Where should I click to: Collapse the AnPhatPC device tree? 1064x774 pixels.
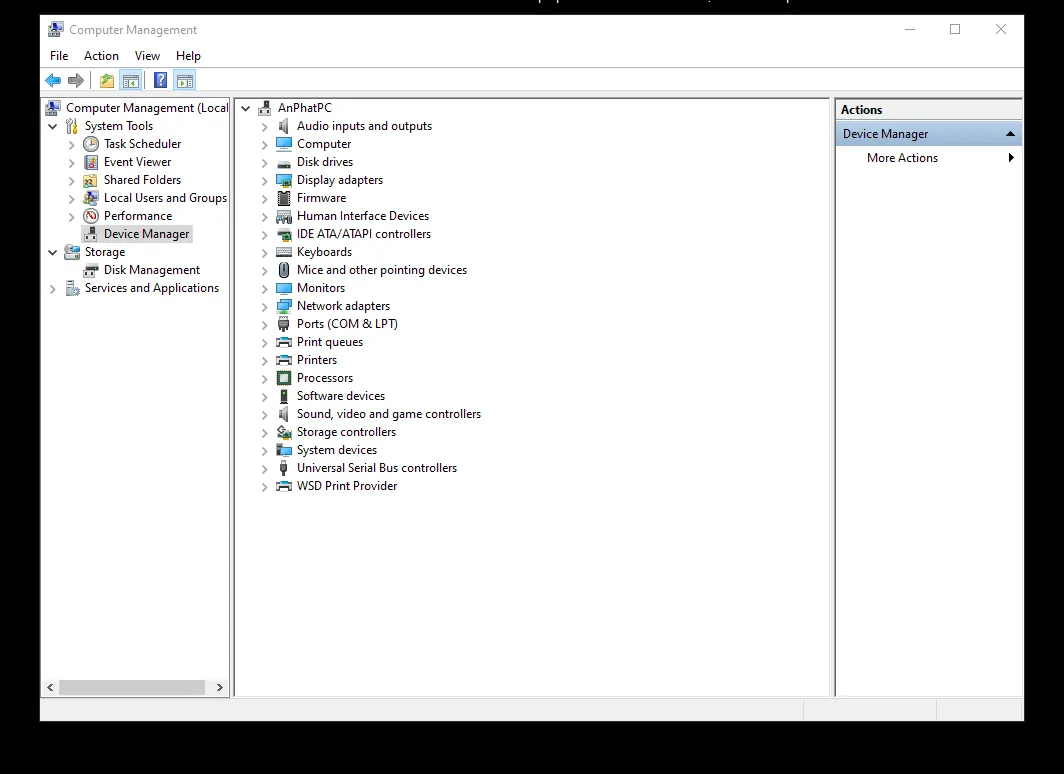pyautogui.click(x=245, y=107)
